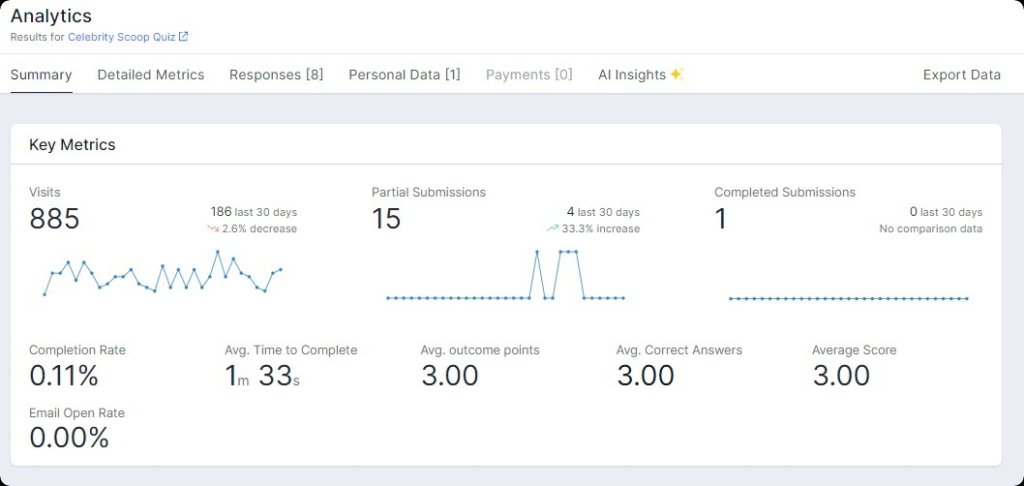
Task: Open the Payments [0] tab
Action: (x=529, y=75)
